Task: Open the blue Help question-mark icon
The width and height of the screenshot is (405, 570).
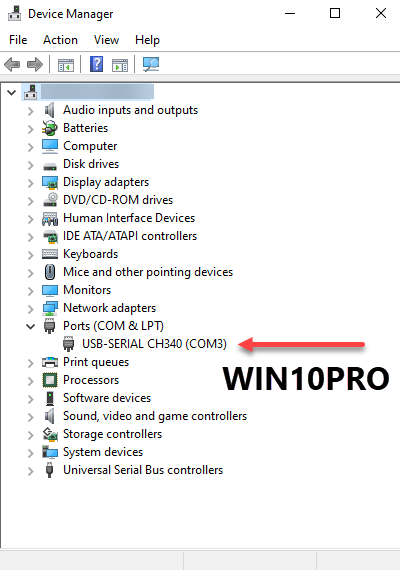Action: (x=96, y=64)
